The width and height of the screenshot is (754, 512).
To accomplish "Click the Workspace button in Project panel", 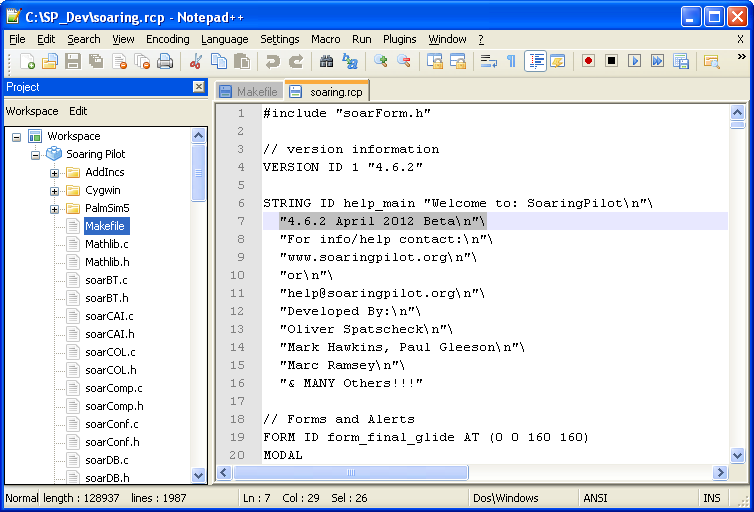I will point(32,111).
